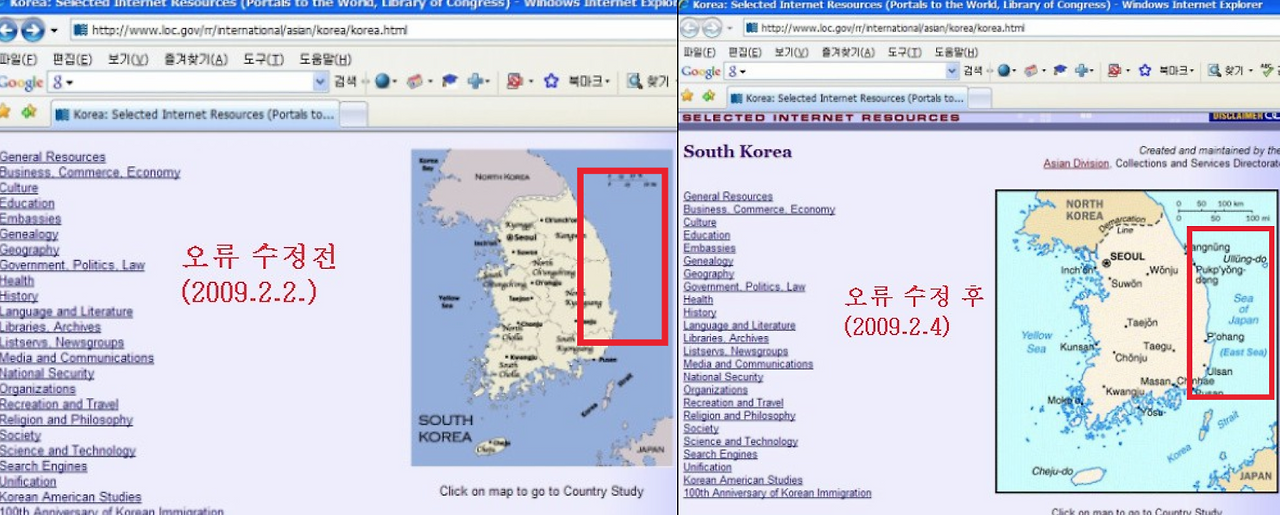Viewport: 1280px width, 515px height.
Task: Click red popup blocker icon in left window
Action: pos(516,82)
